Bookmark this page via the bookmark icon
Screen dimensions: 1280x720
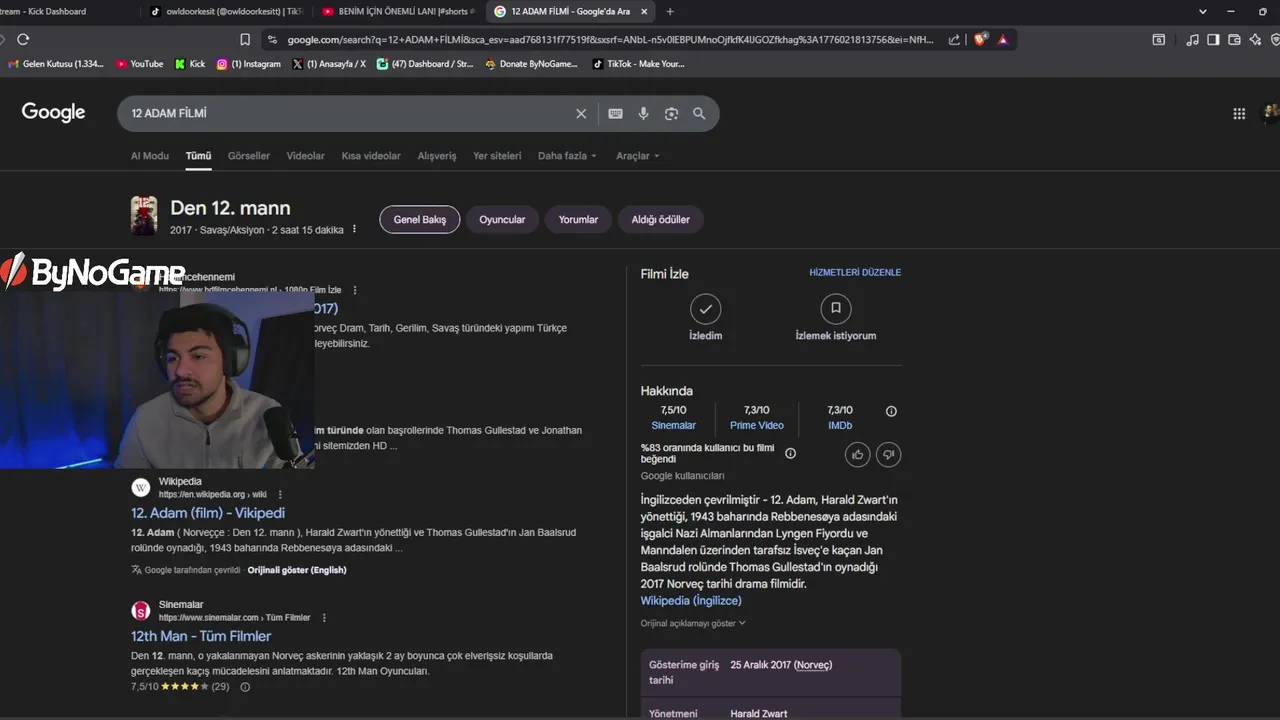tap(245, 39)
